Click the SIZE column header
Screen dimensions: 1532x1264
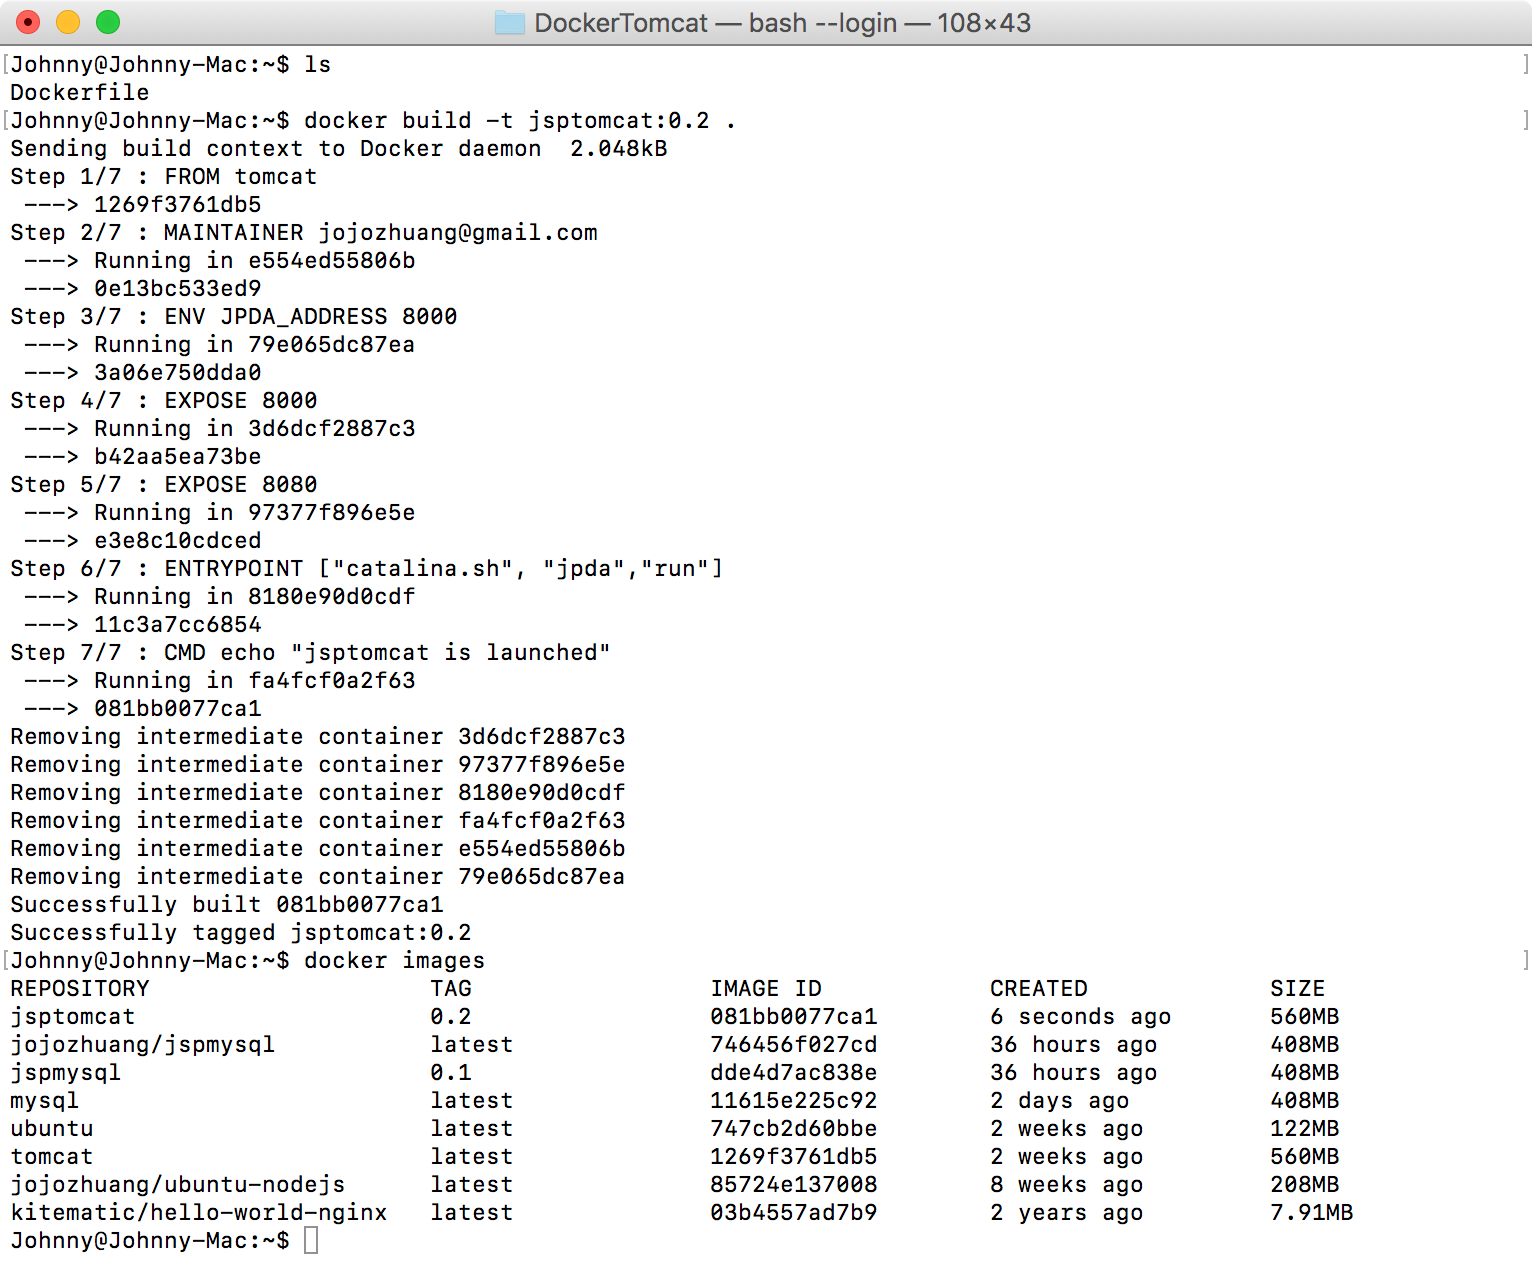point(1298,988)
